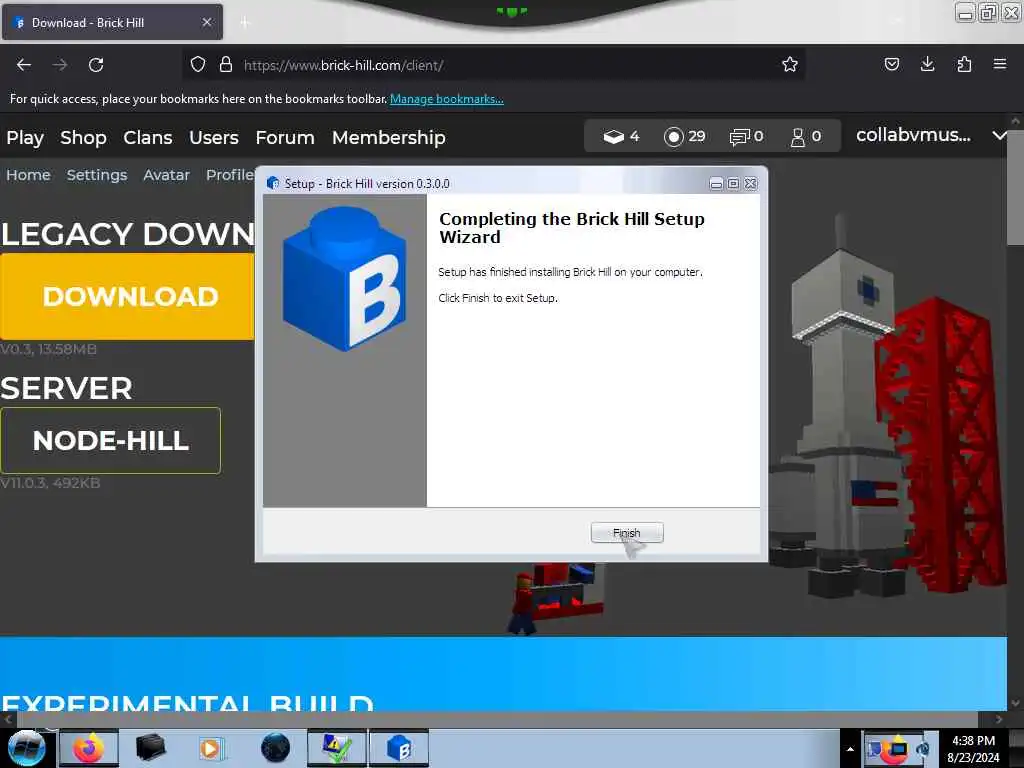
Task: Click the site padlock security icon
Action: point(226,65)
